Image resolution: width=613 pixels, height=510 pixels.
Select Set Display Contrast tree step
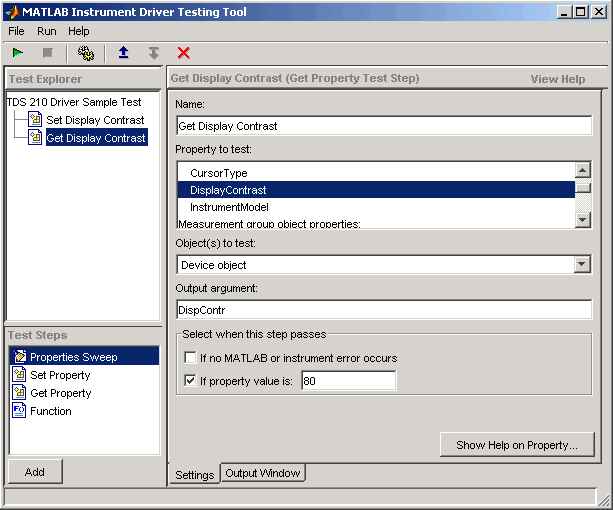click(x=95, y=120)
